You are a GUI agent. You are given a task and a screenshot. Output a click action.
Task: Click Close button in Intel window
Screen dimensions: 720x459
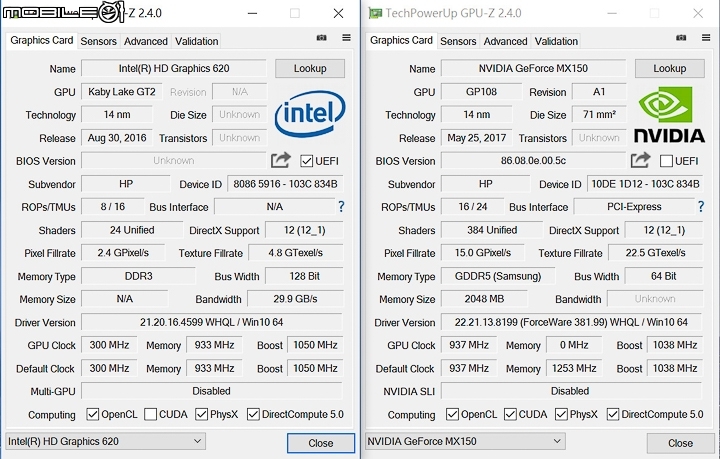pyautogui.click(x=321, y=443)
